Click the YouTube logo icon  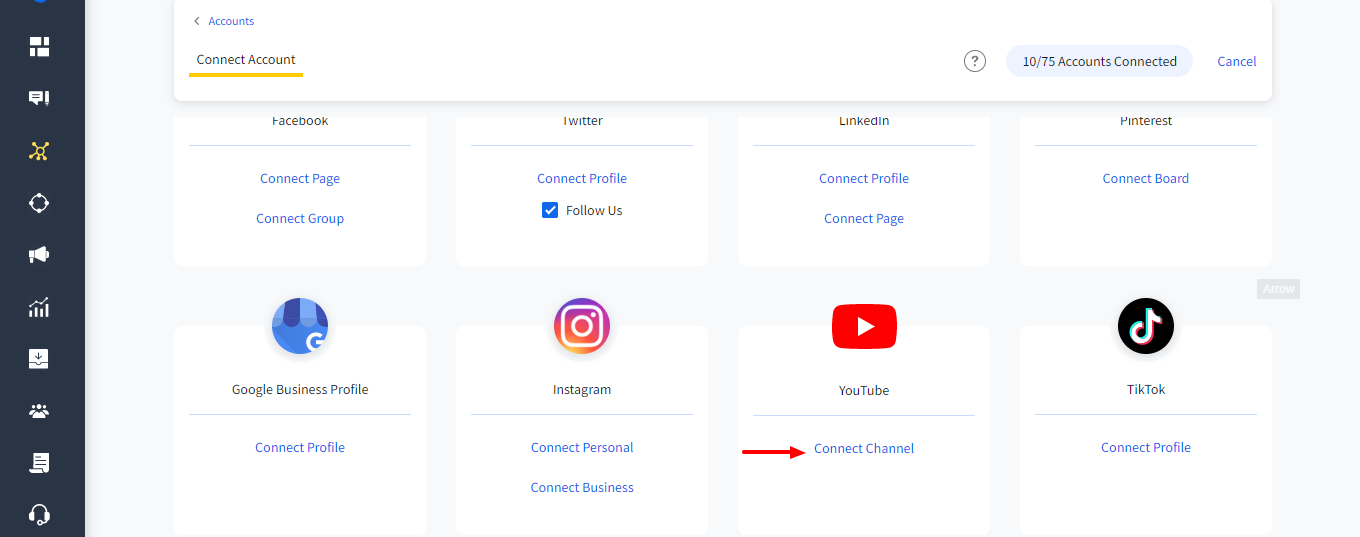coord(864,326)
